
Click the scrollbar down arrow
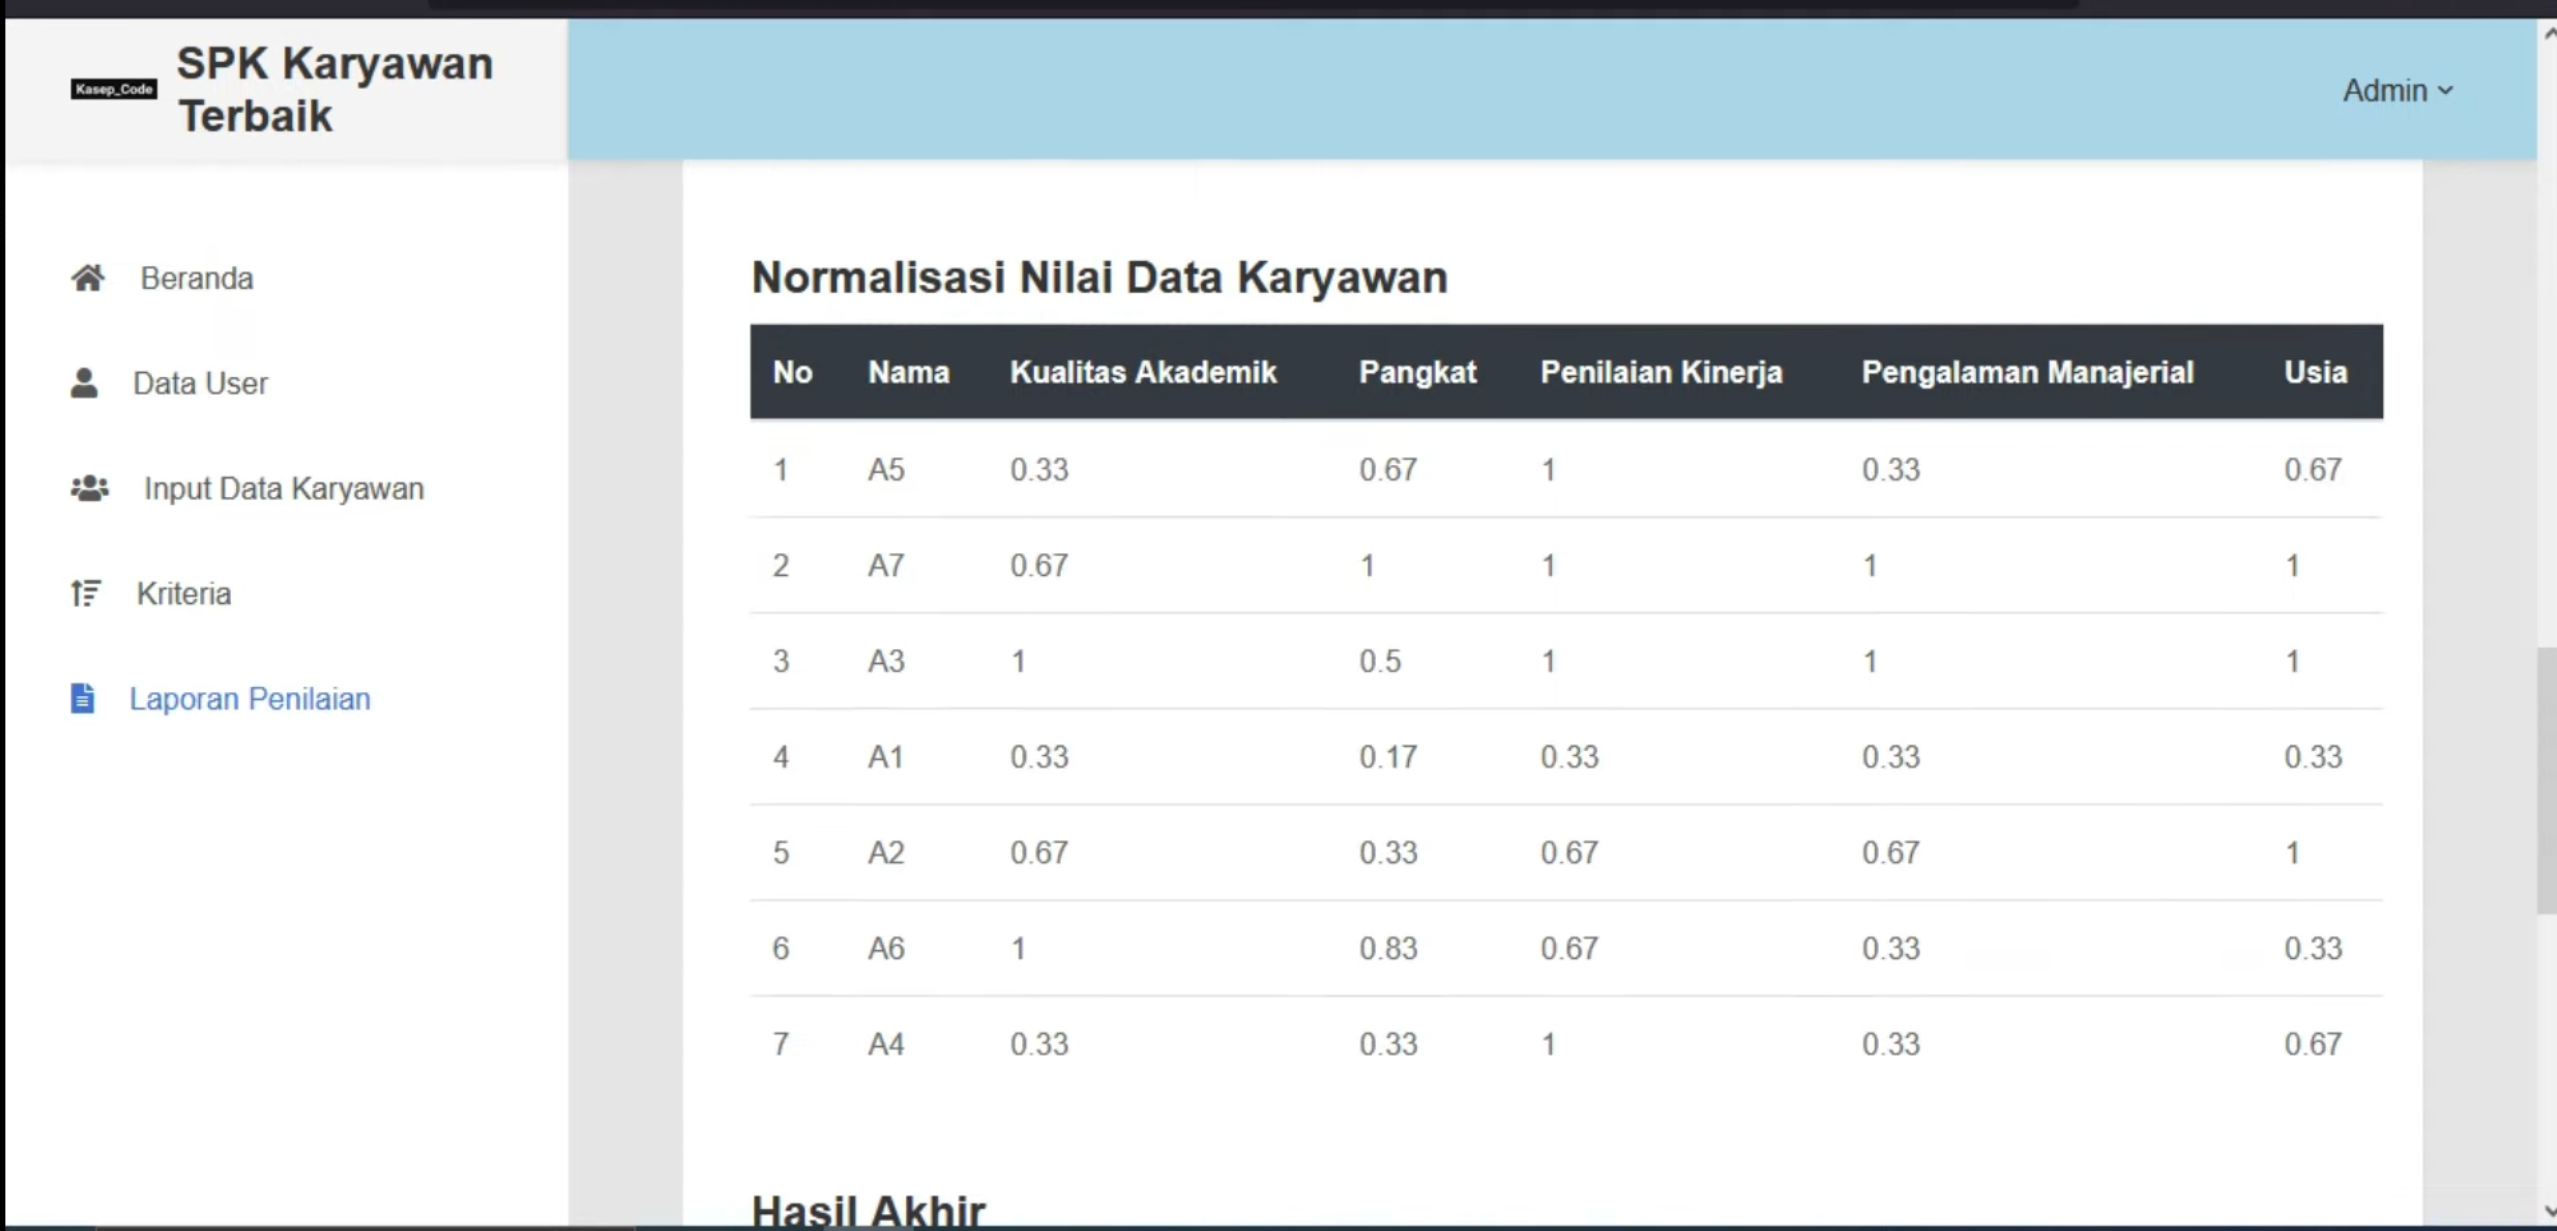pos(2548,1212)
